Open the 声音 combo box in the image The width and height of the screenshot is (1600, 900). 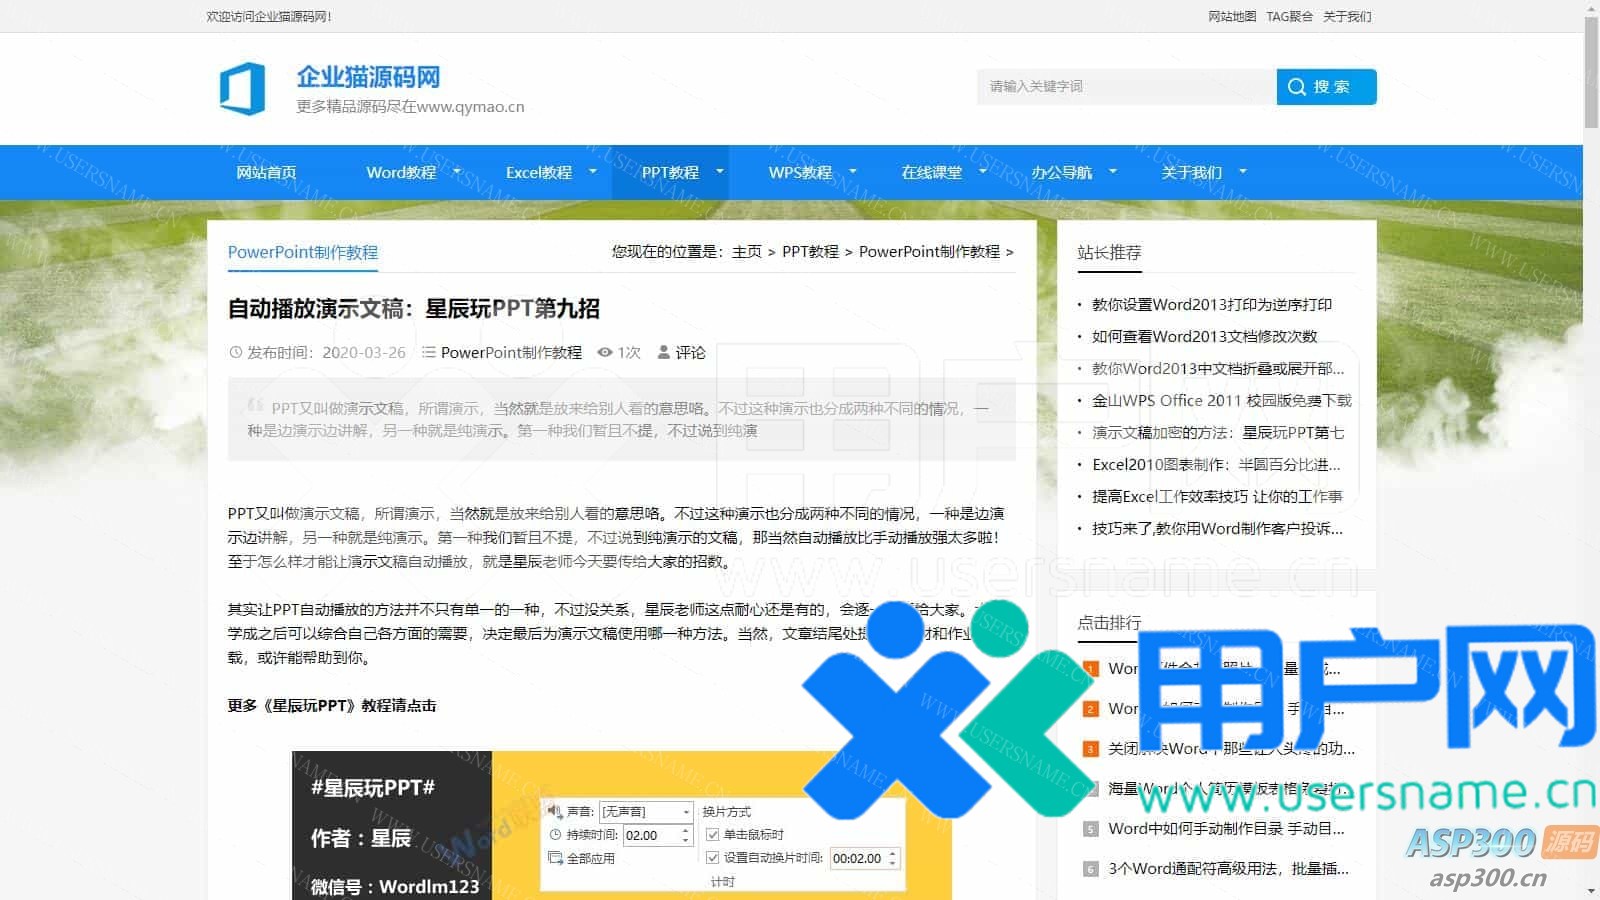point(646,812)
